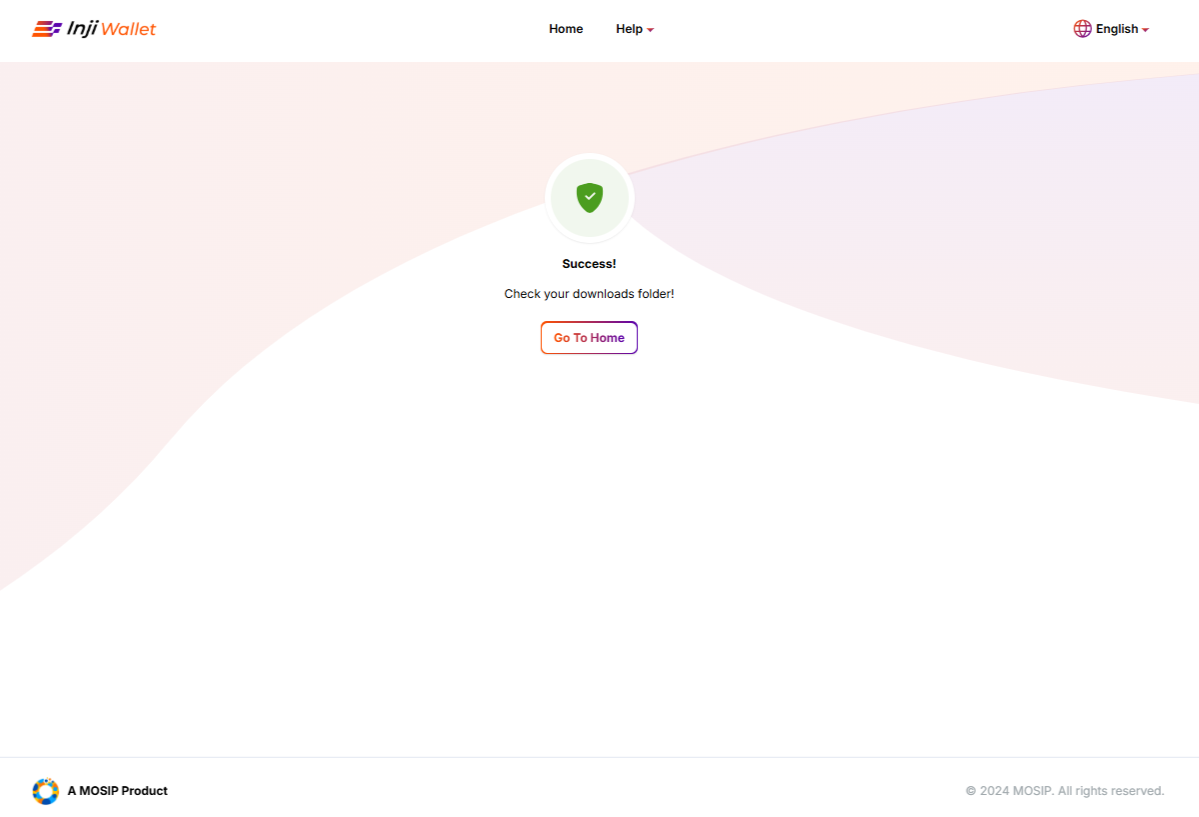This screenshot has width=1199, height=817.
Task: Open the Home menu item
Action: (565, 29)
